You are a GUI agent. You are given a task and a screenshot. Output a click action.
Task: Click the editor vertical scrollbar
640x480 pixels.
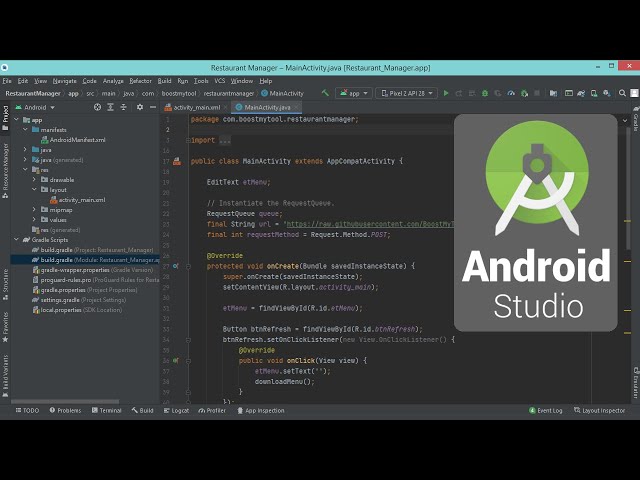(628, 188)
